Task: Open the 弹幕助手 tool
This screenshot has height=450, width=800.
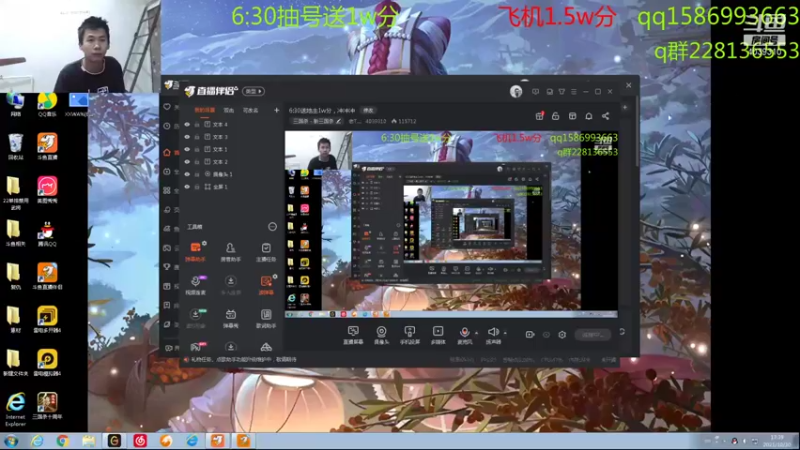Action: [x=195, y=252]
